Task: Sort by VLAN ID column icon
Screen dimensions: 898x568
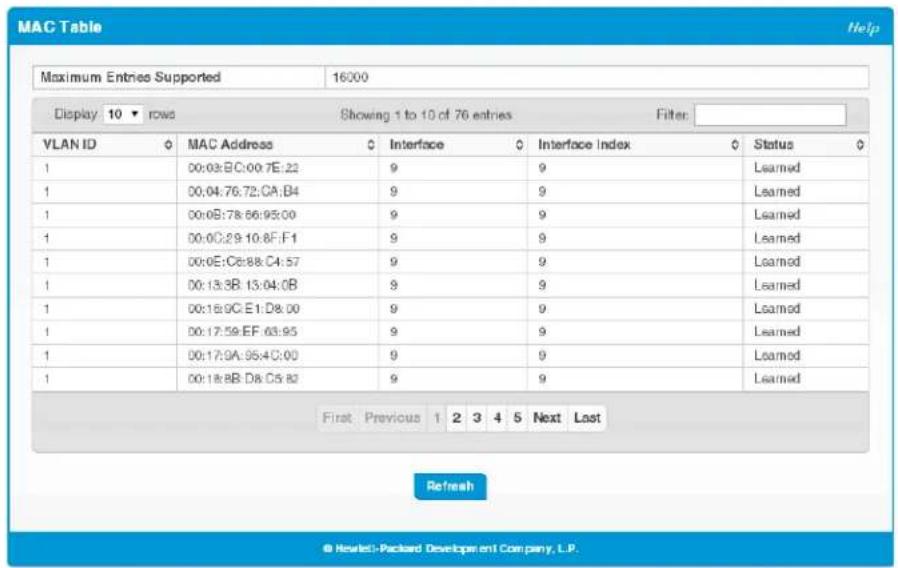Action: coord(168,145)
